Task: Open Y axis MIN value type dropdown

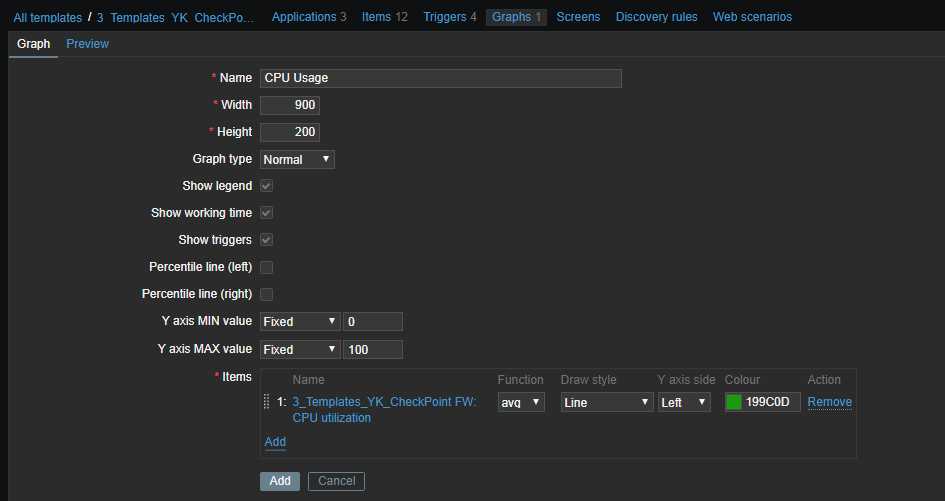Action: point(300,321)
